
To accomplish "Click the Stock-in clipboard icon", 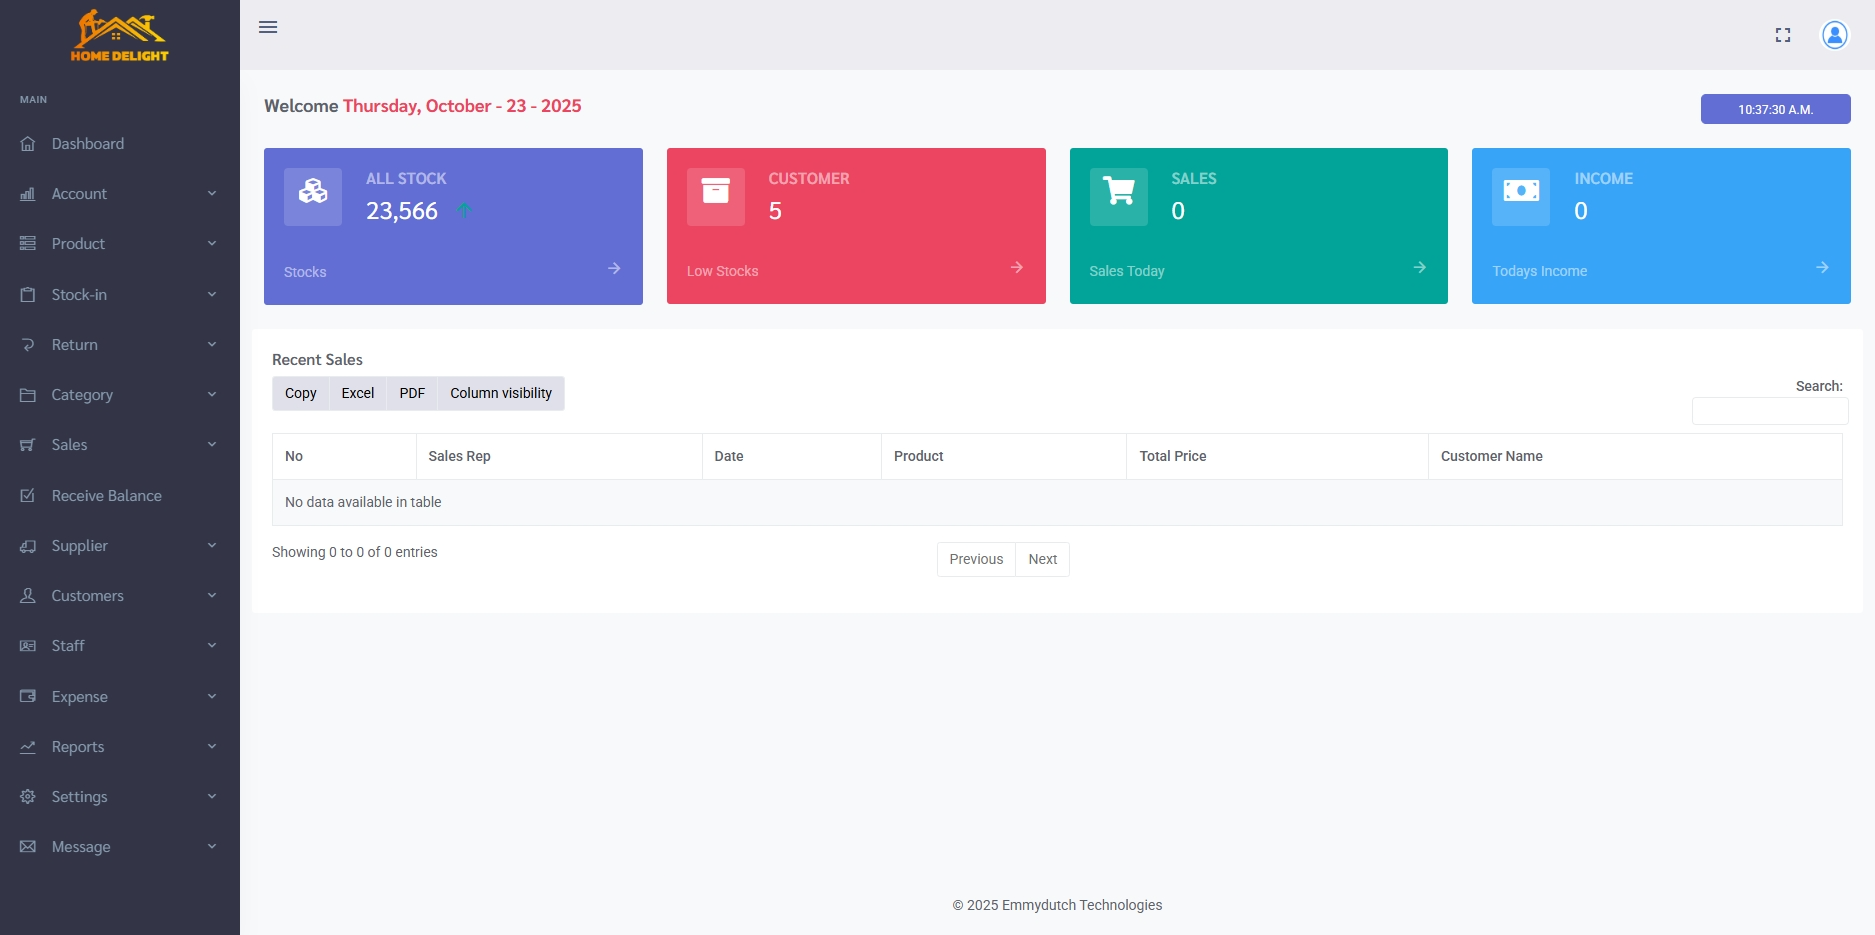I will [x=28, y=295].
